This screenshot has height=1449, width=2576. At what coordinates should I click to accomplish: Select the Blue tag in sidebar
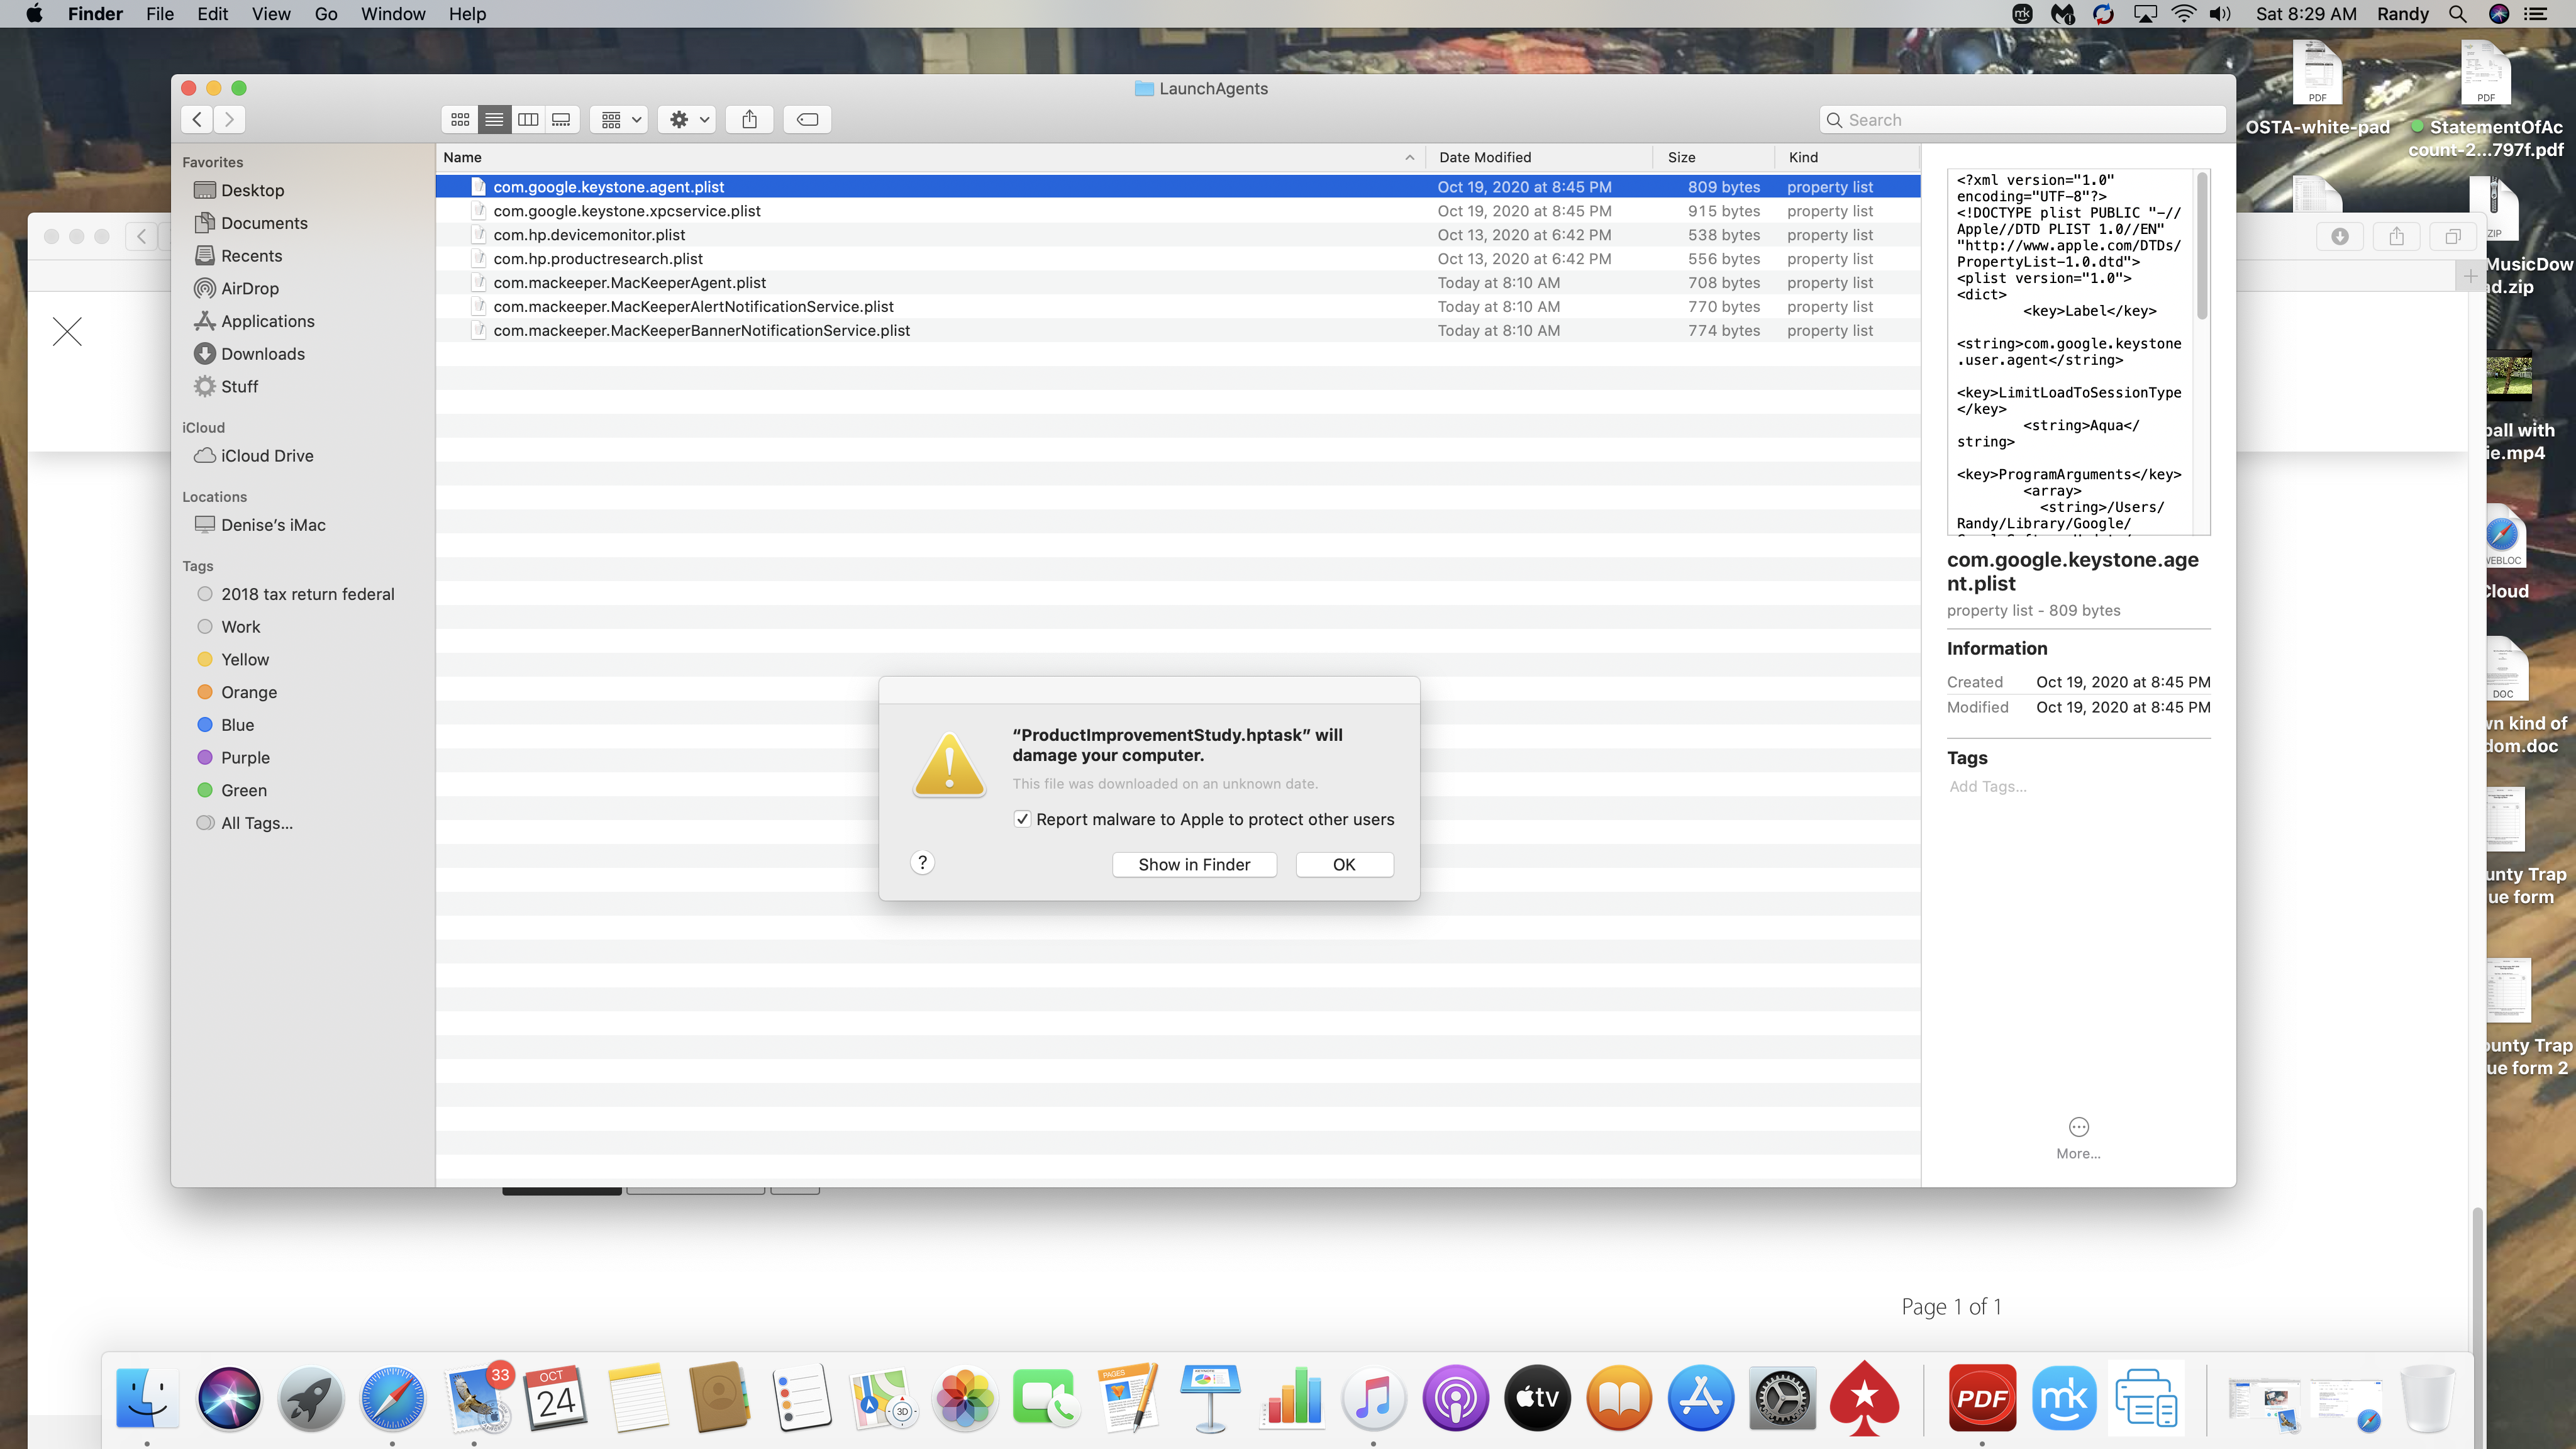tap(237, 725)
